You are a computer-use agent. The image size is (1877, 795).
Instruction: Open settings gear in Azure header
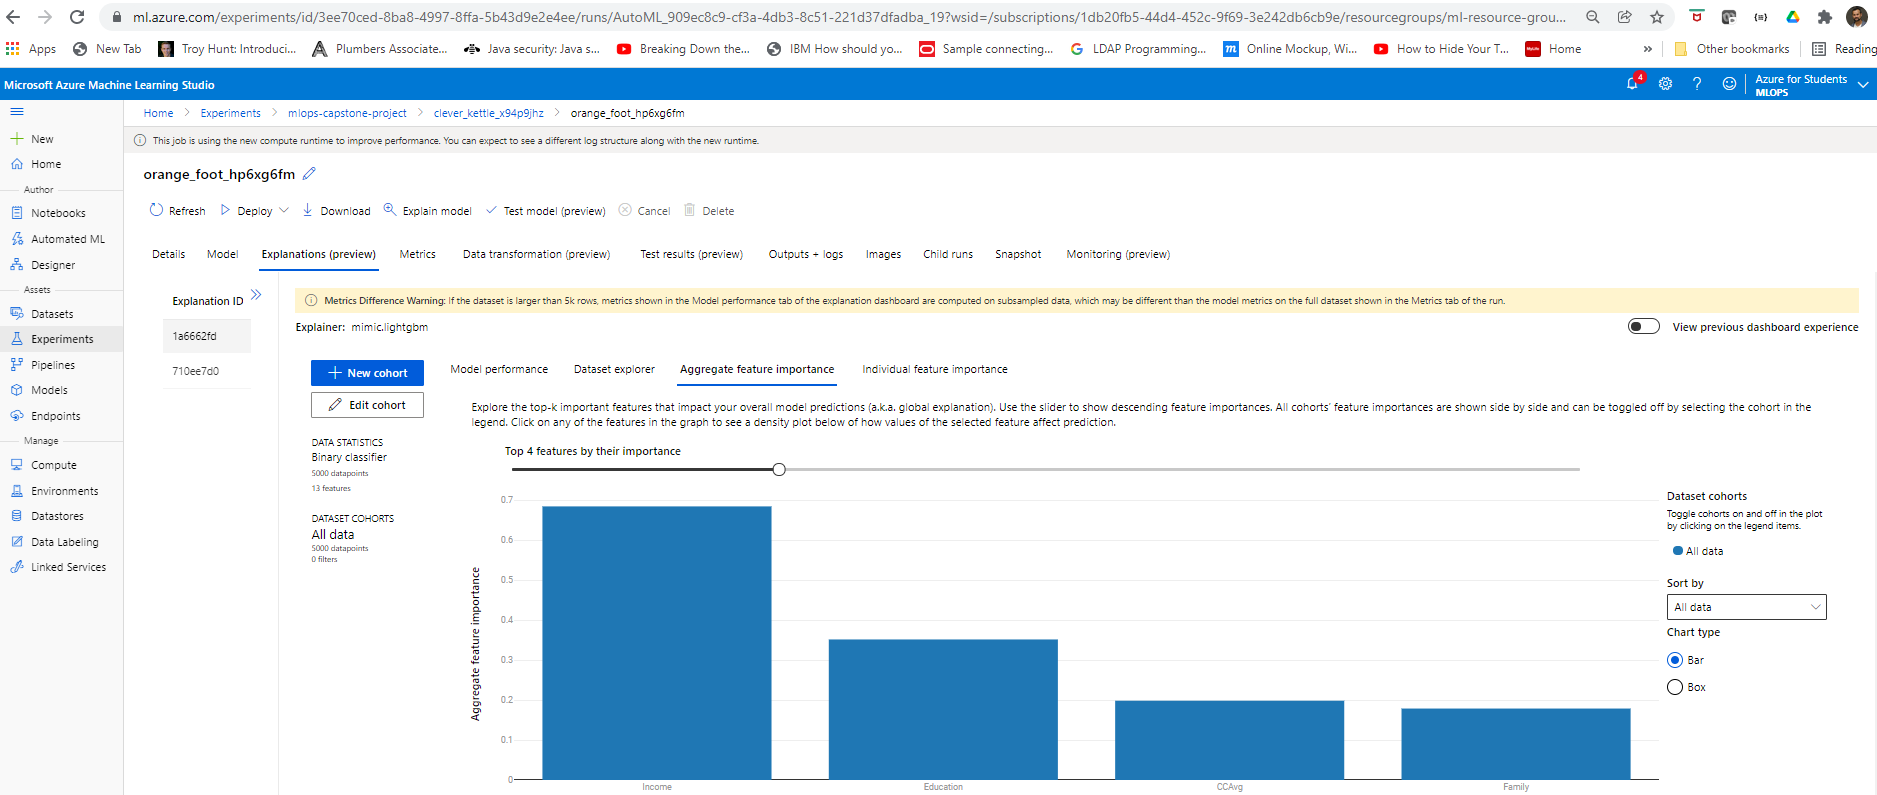click(x=1665, y=84)
